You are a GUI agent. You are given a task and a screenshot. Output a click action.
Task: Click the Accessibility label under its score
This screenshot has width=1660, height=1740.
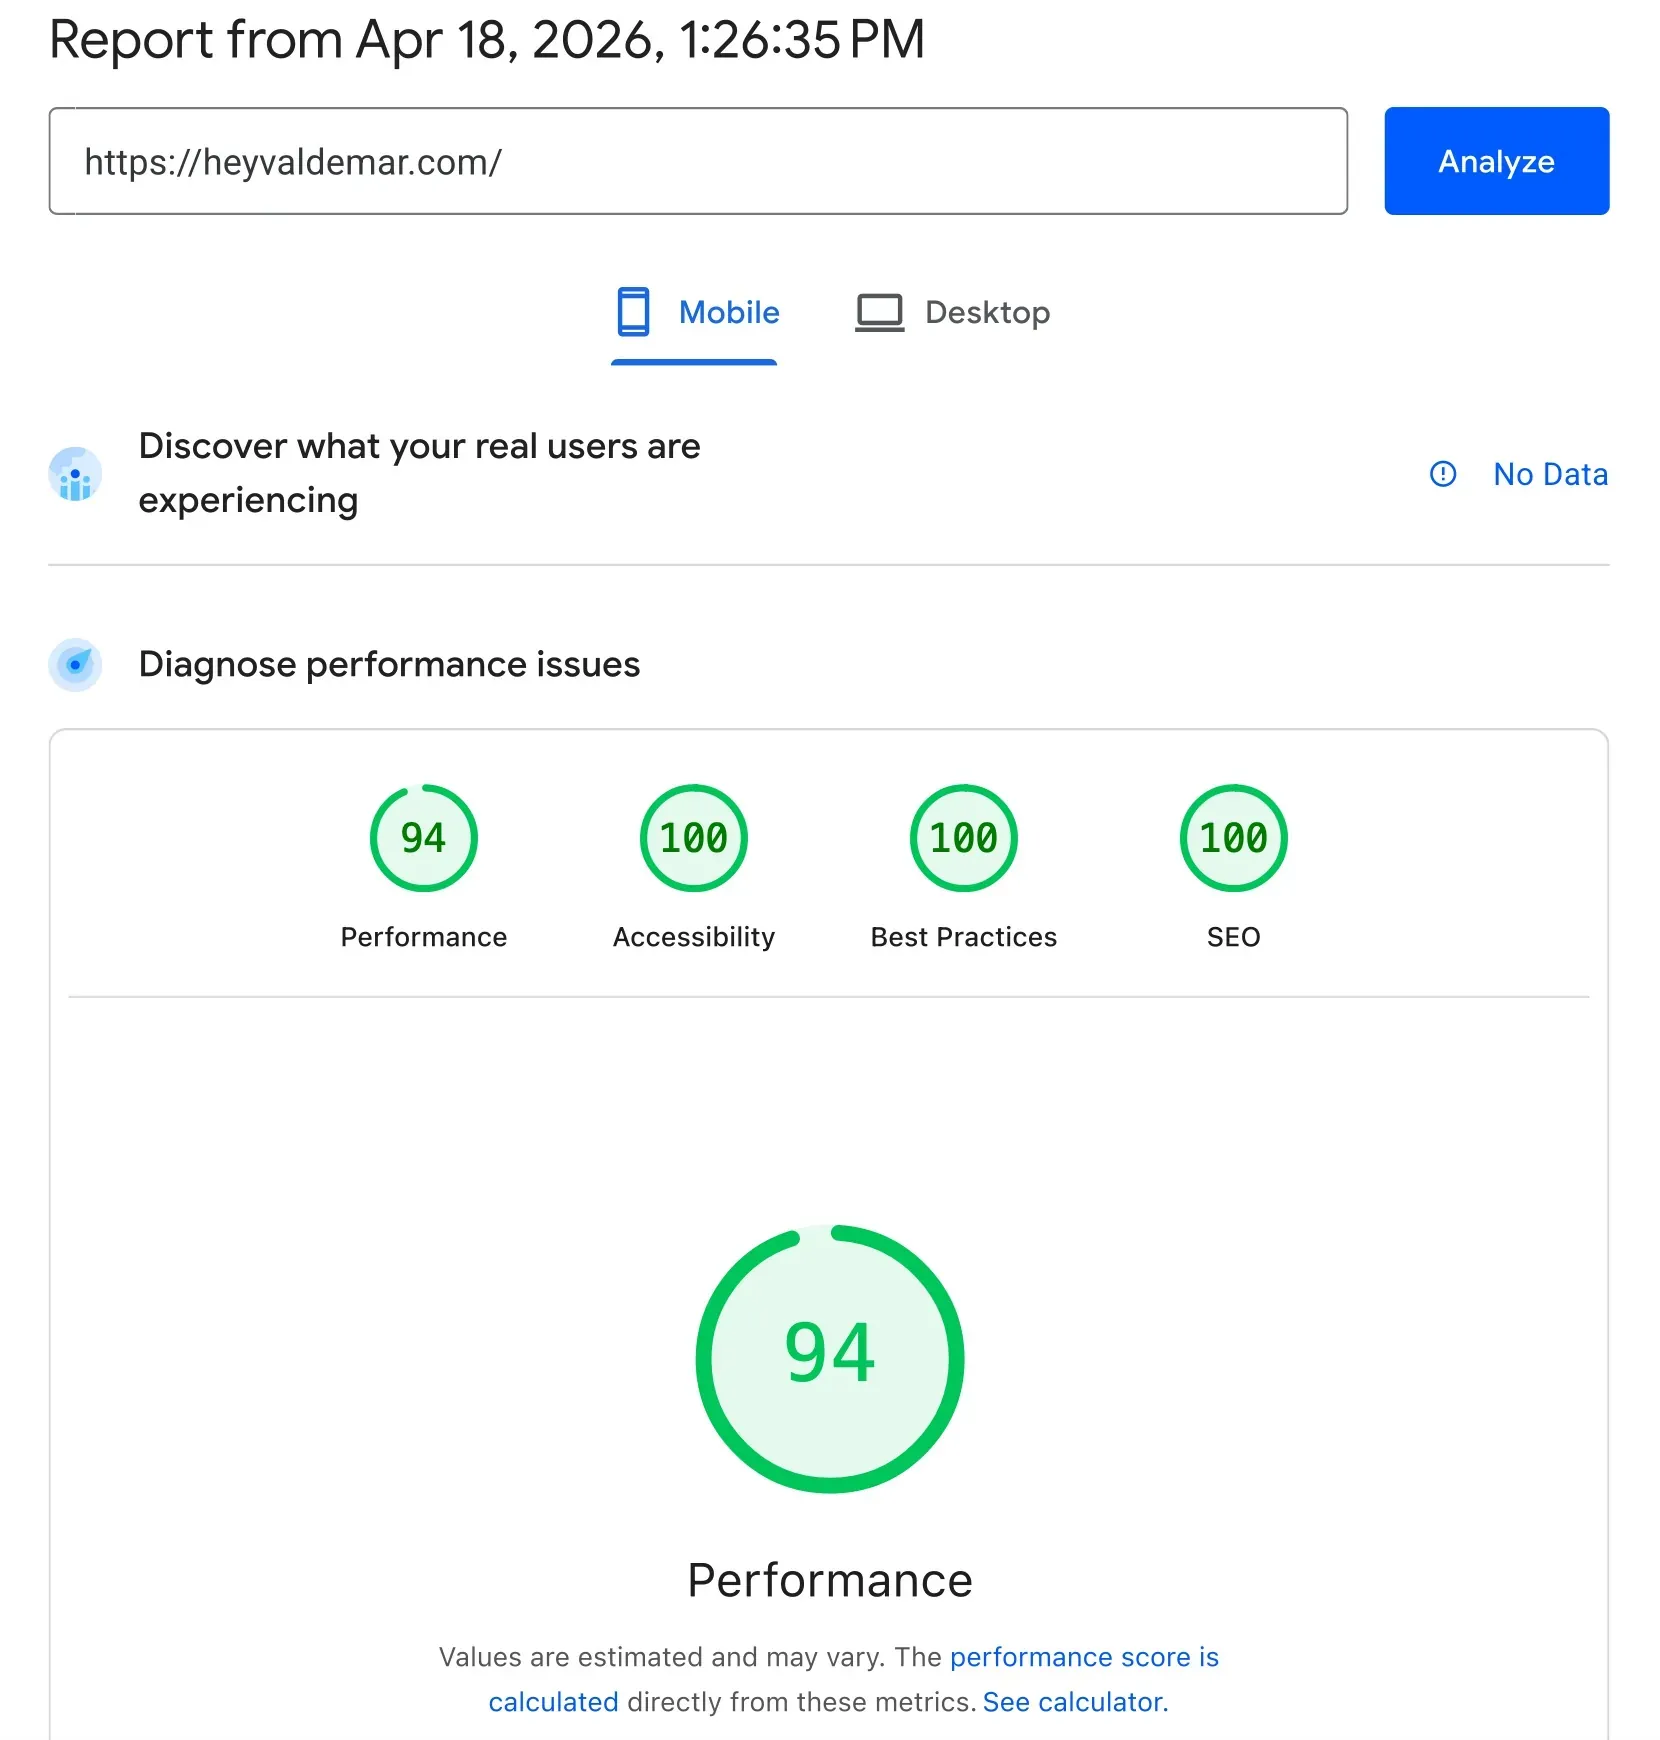click(x=693, y=937)
